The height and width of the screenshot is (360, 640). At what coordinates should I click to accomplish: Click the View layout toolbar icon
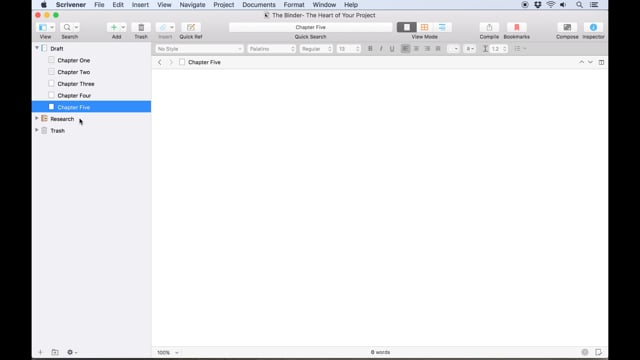[42, 27]
